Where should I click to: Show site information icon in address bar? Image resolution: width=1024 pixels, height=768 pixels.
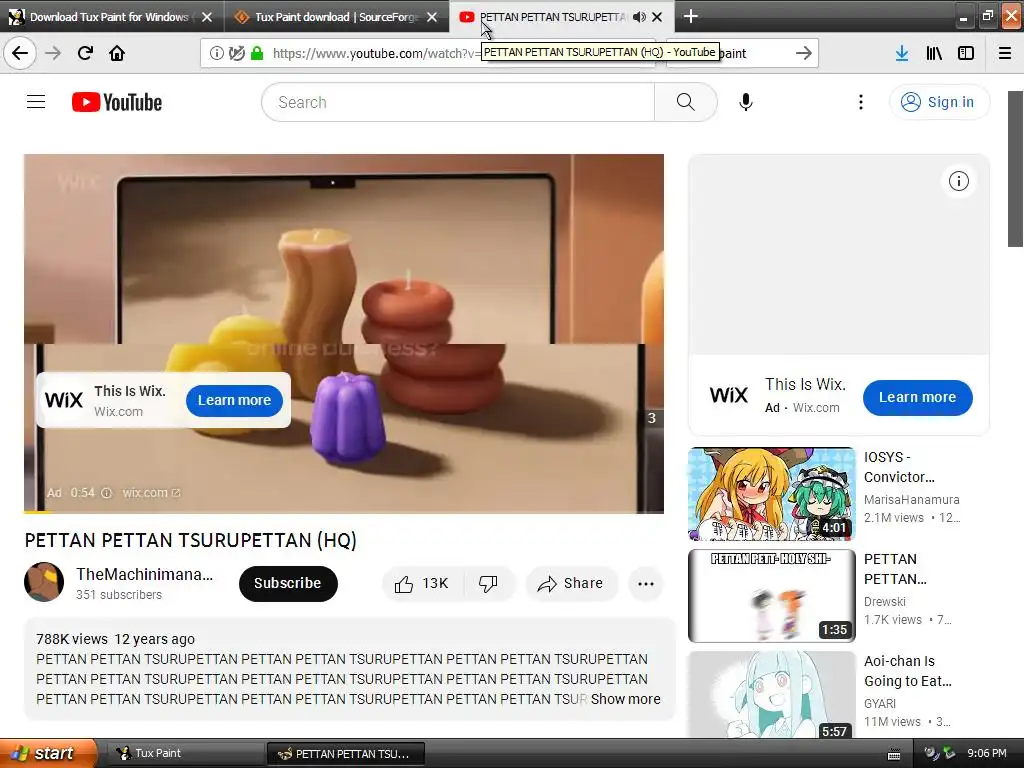click(217, 53)
